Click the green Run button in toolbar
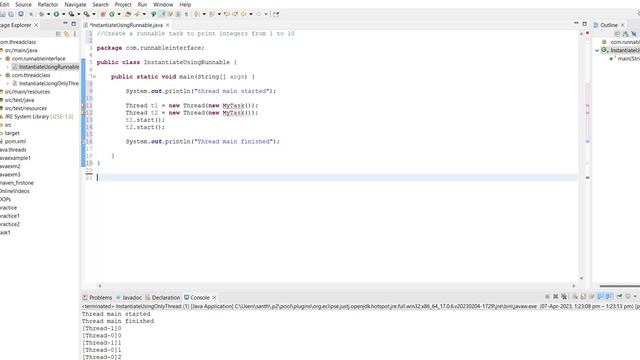 click(56, 14)
